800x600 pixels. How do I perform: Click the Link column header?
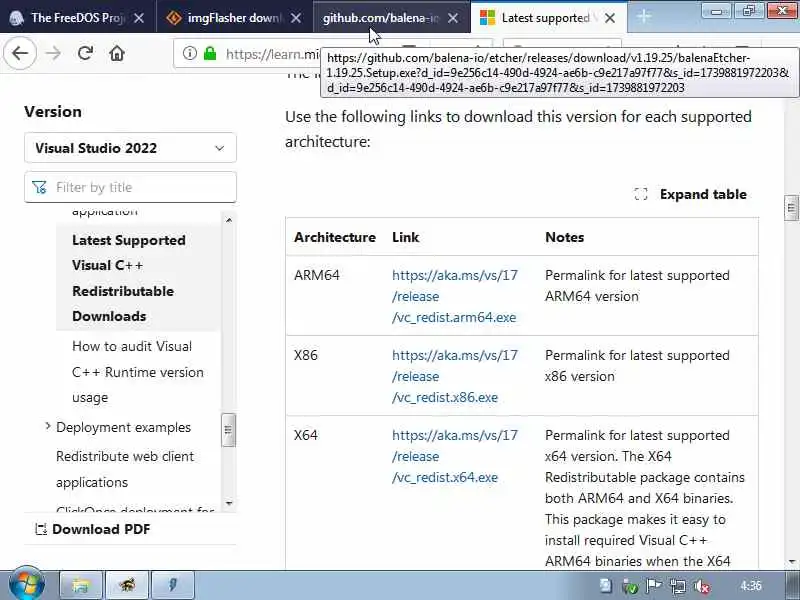pos(406,237)
